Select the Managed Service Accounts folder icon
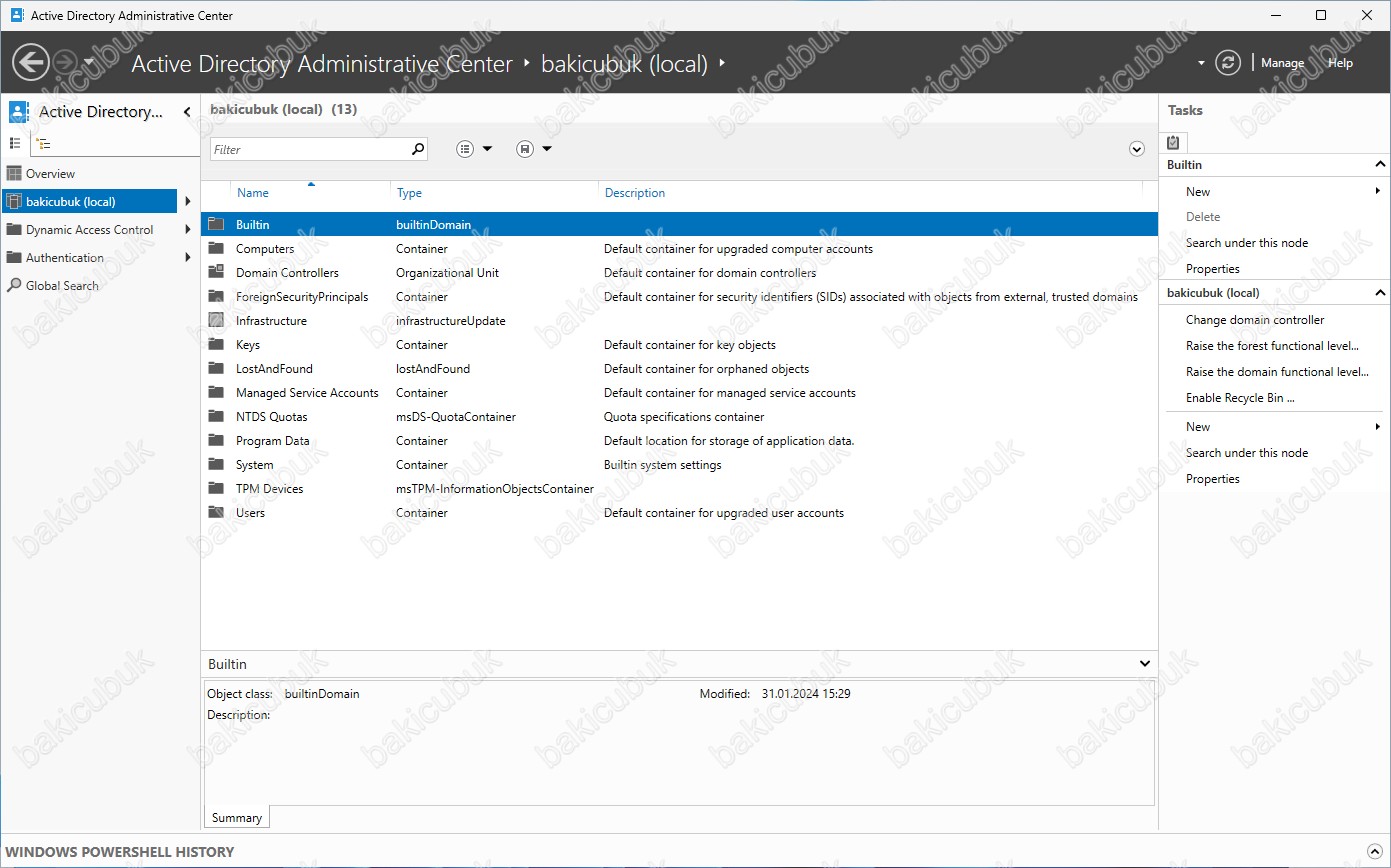The width and height of the screenshot is (1391, 868). (x=216, y=393)
